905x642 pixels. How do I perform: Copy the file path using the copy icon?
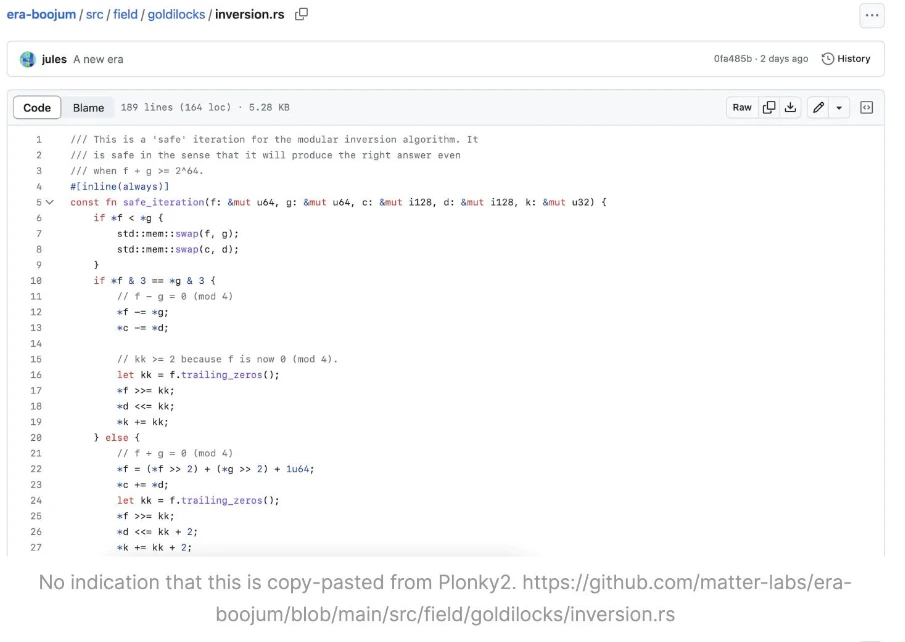(x=301, y=15)
